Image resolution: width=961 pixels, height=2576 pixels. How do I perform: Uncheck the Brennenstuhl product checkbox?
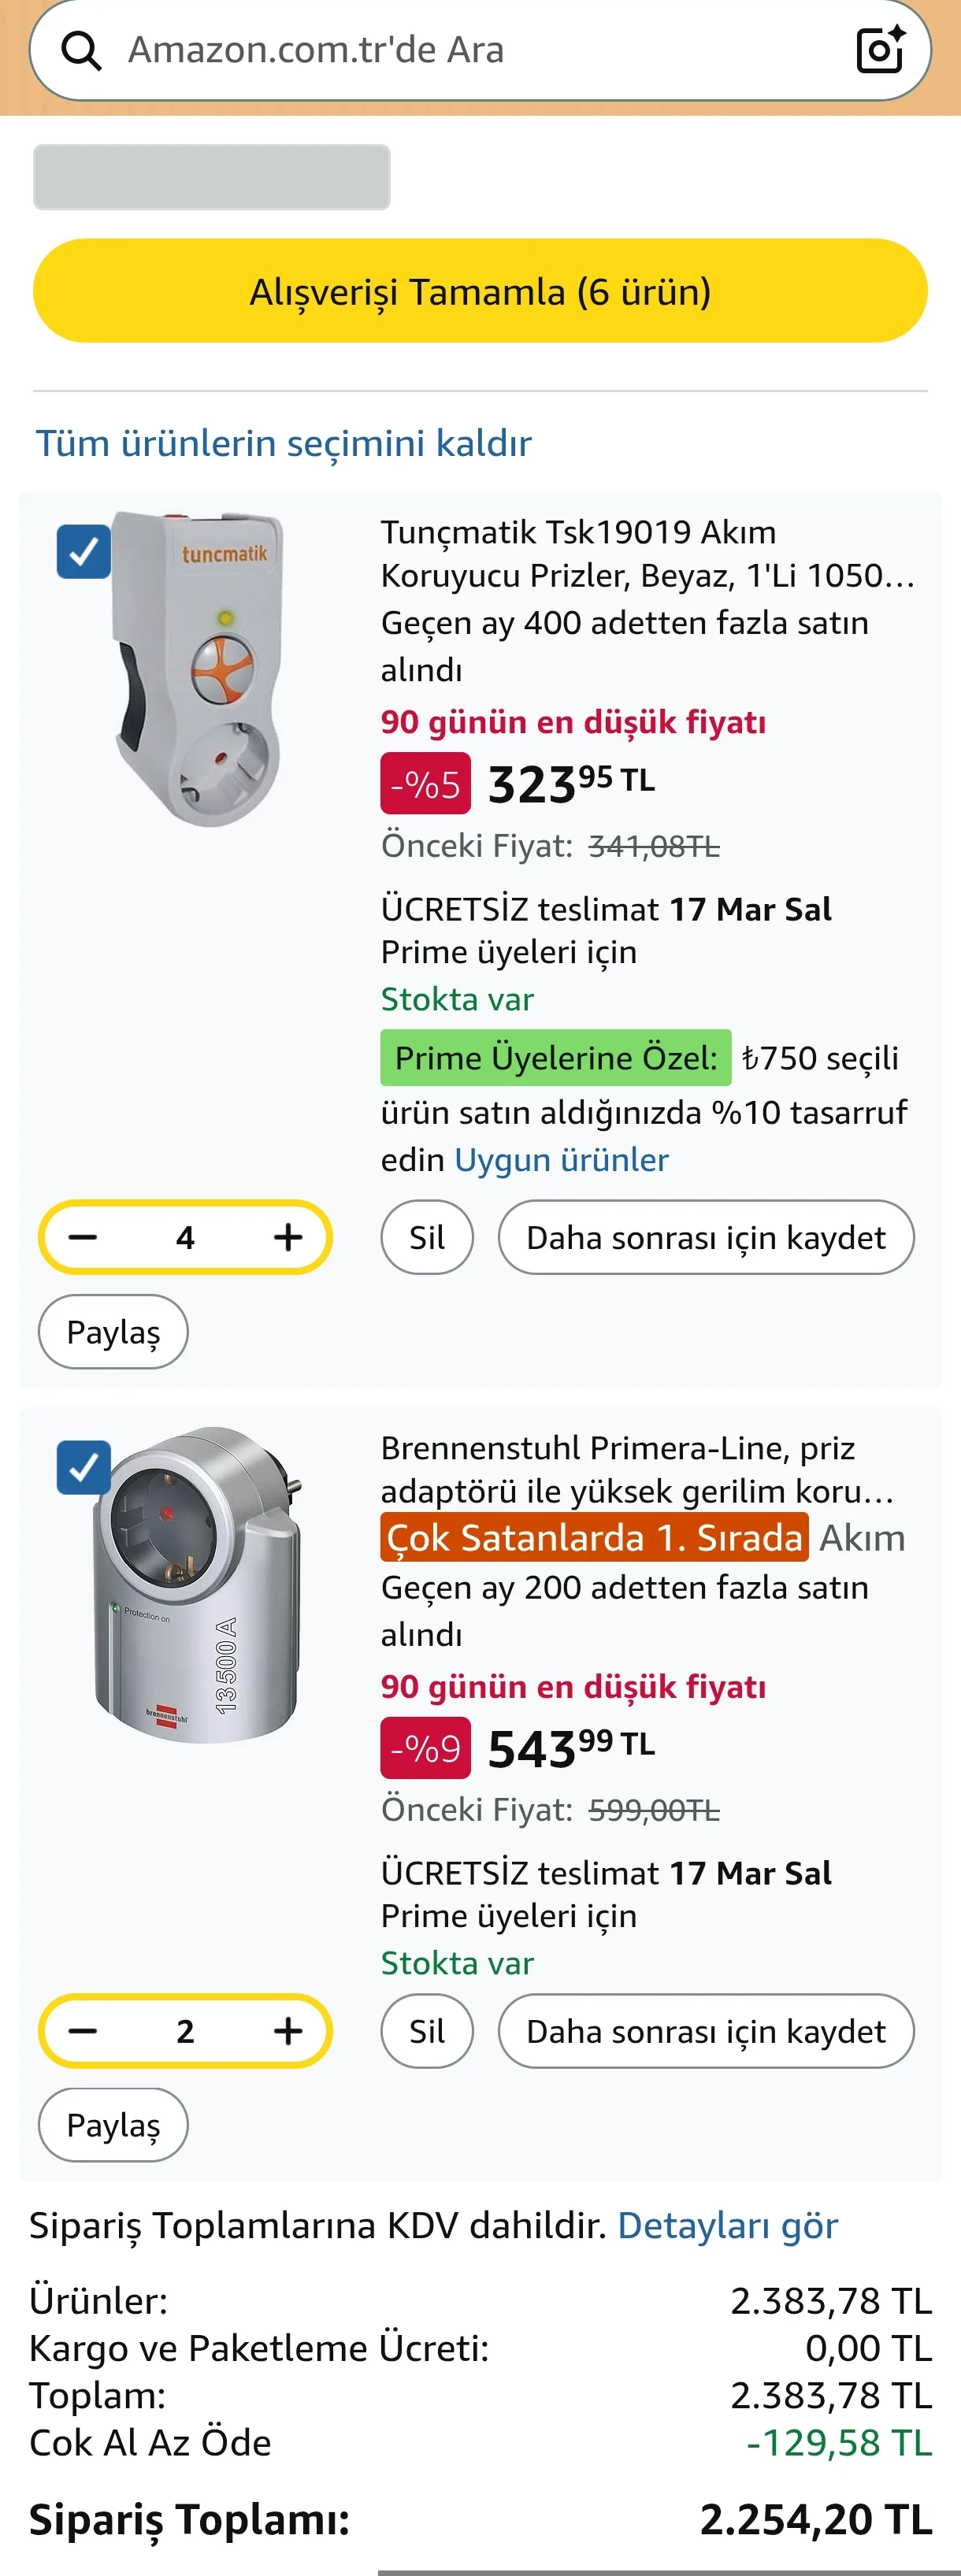(84, 1467)
